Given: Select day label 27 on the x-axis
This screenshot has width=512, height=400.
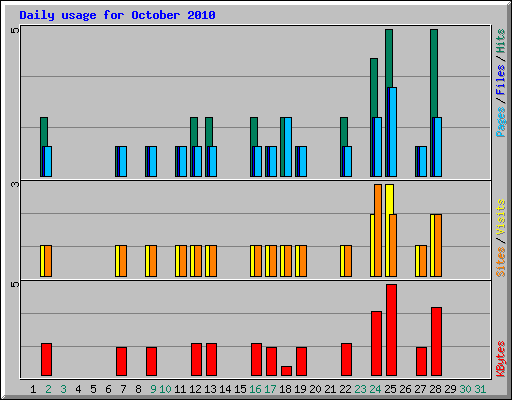Looking at the screenshot, I should [420, 389].
